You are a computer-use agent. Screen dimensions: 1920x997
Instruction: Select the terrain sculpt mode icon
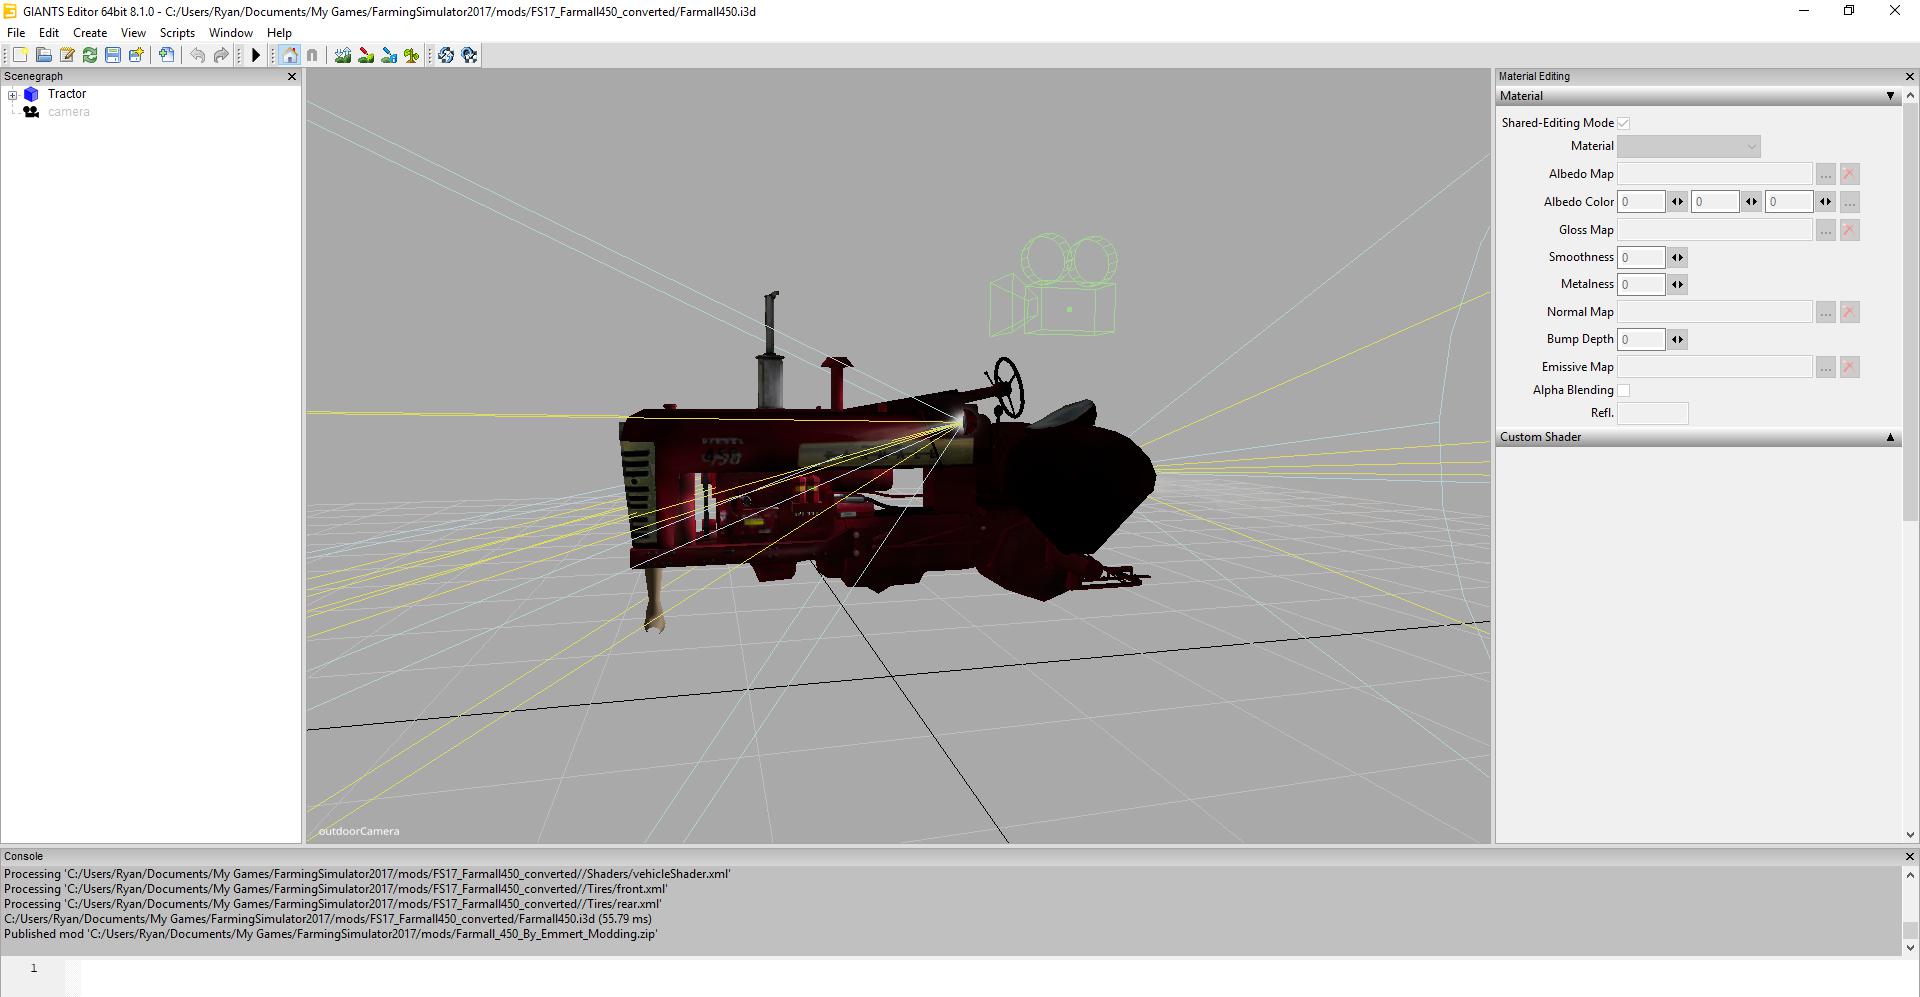343,55
